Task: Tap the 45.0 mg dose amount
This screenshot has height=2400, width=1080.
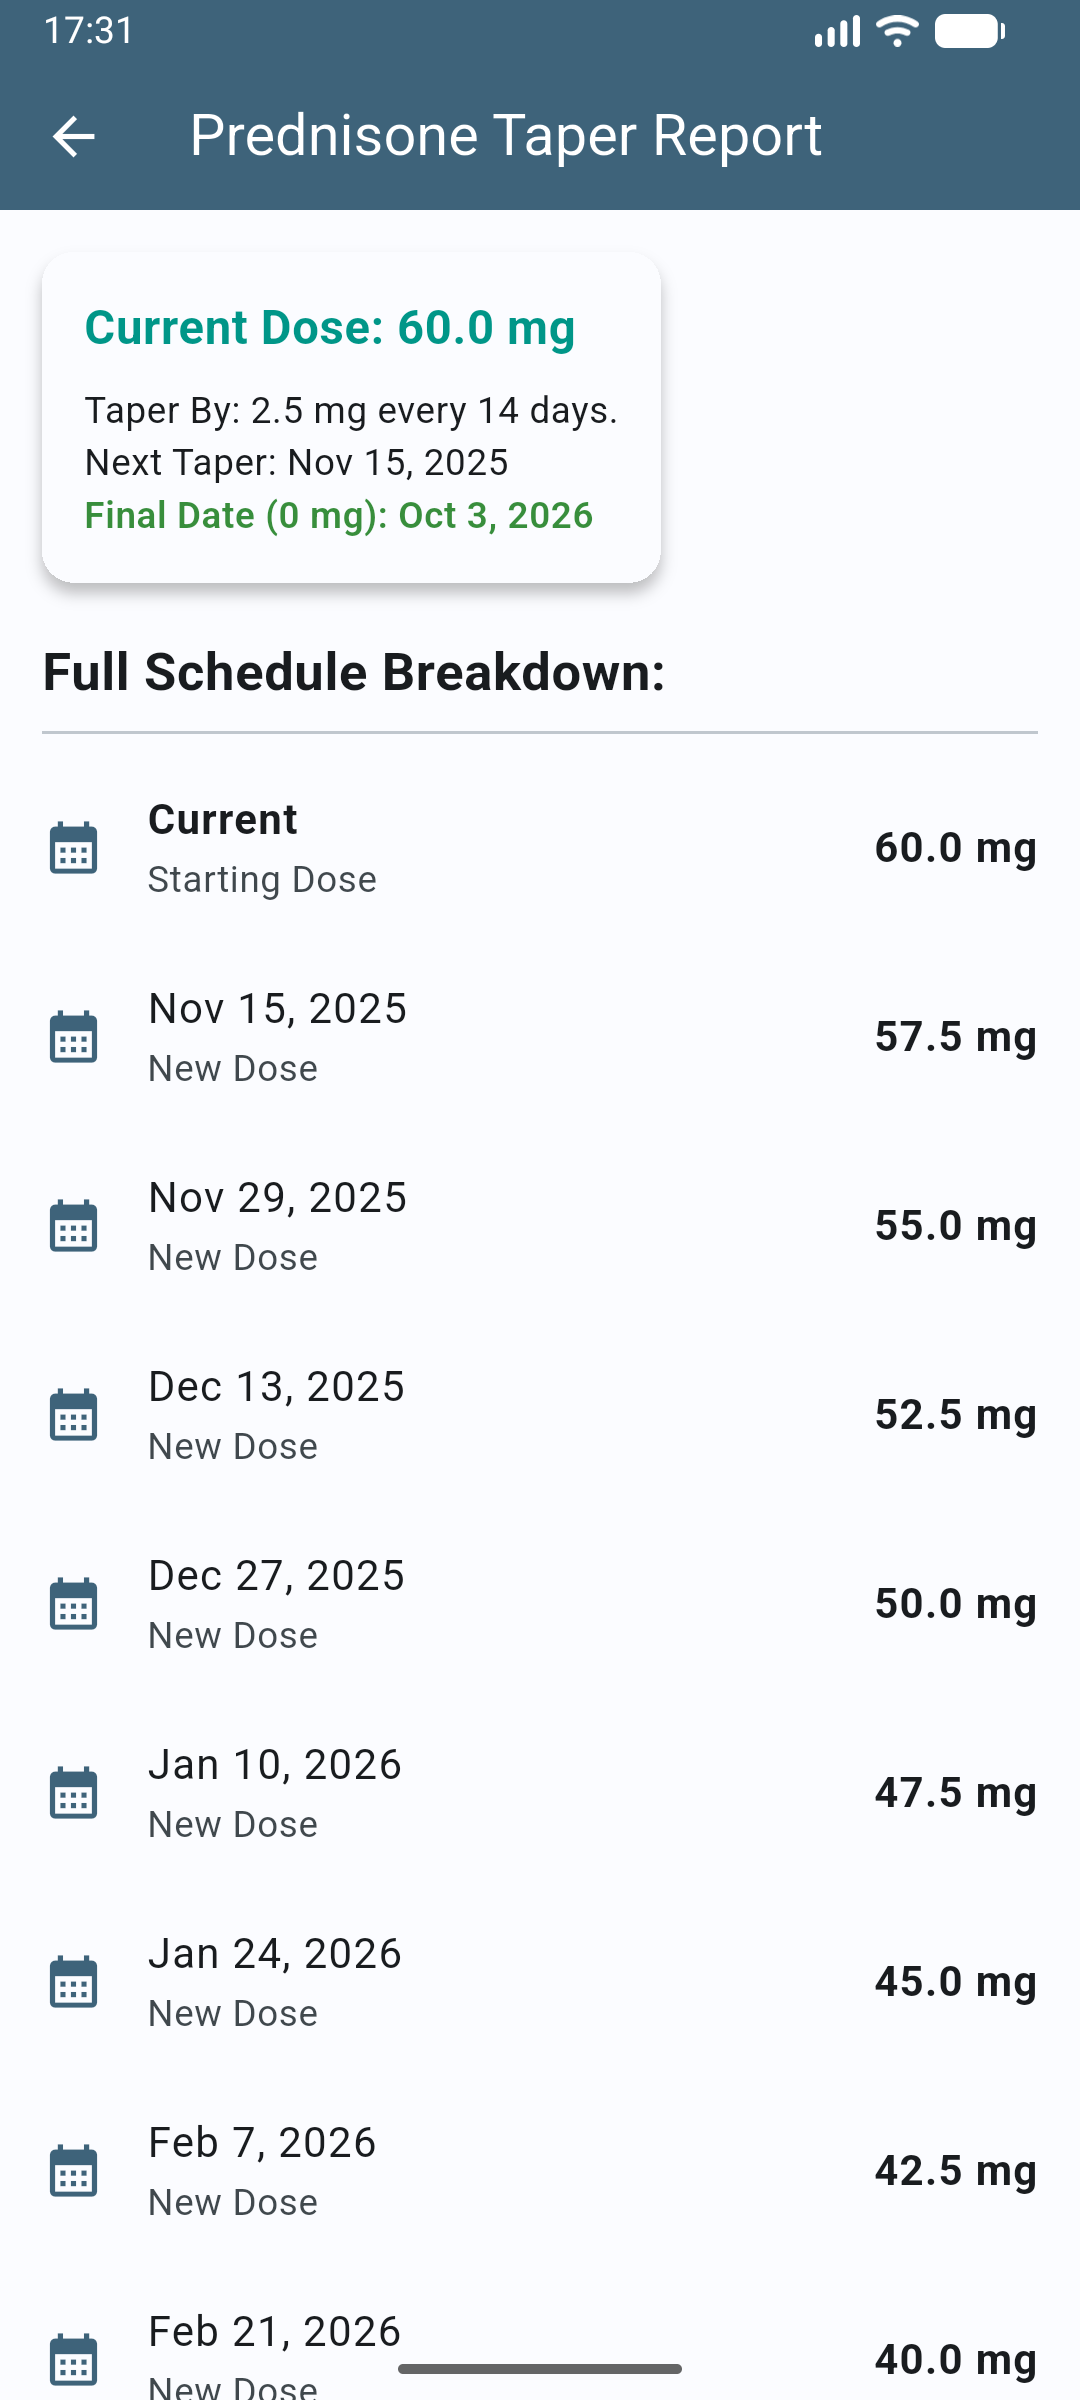Action: pyautogui.click(x=955, y=1982)
